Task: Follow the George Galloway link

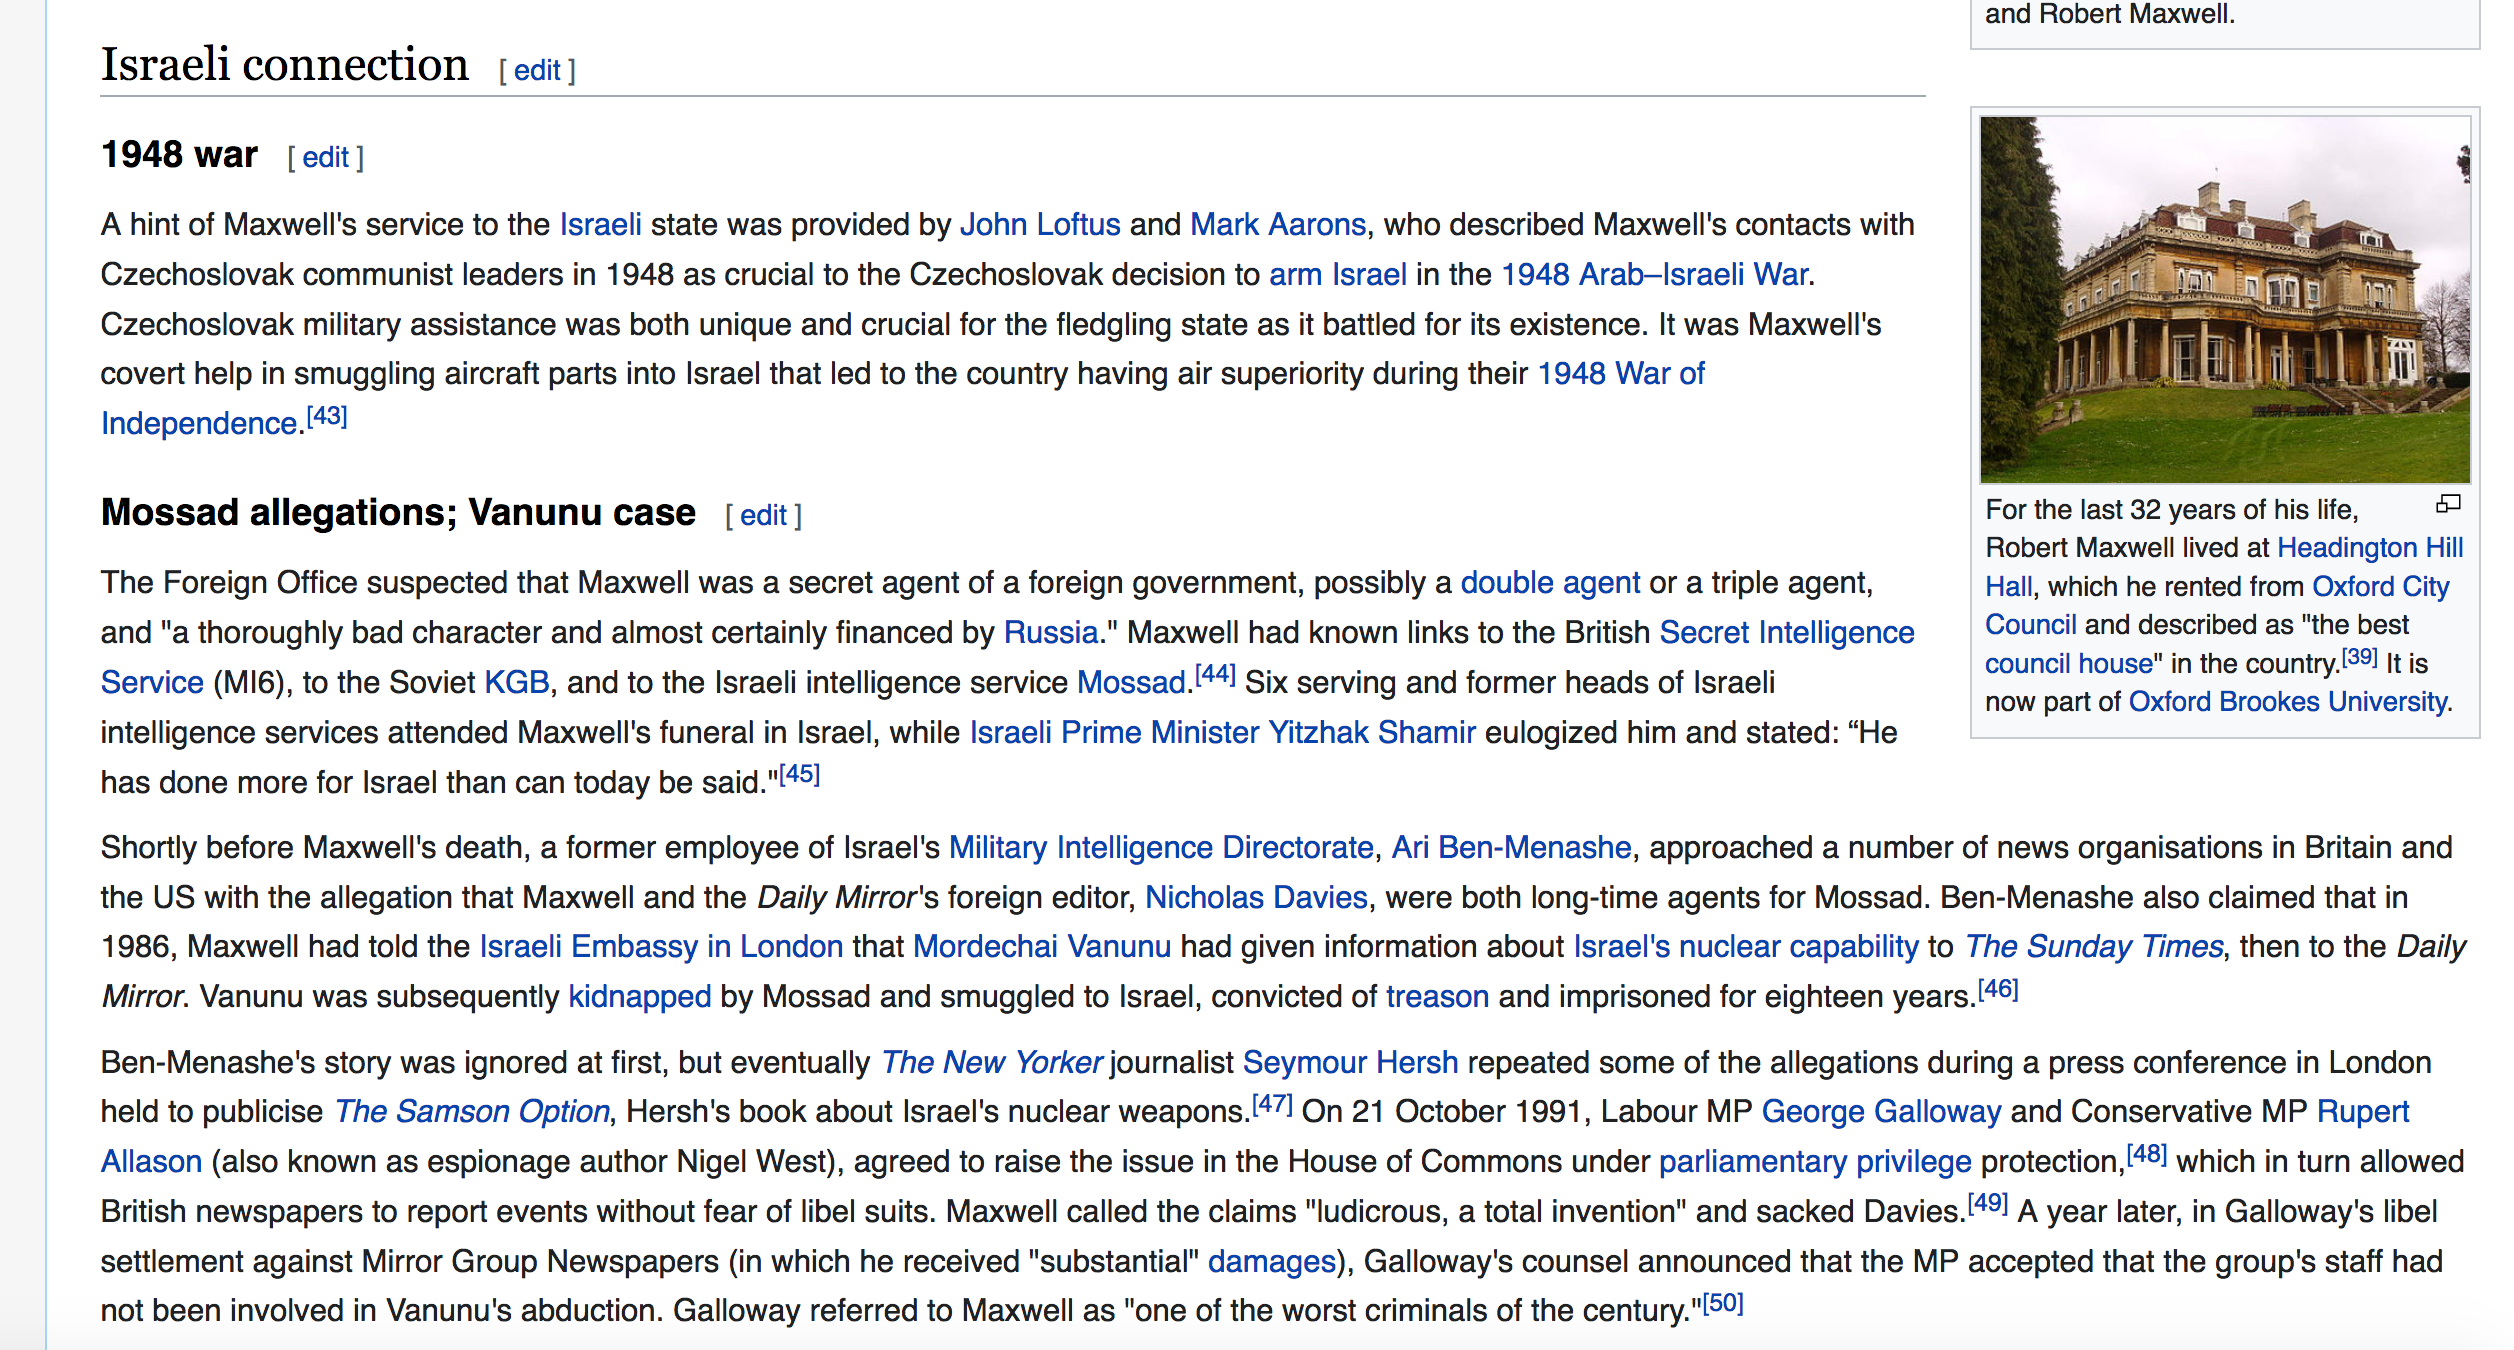Action: pos(1881,1112)
